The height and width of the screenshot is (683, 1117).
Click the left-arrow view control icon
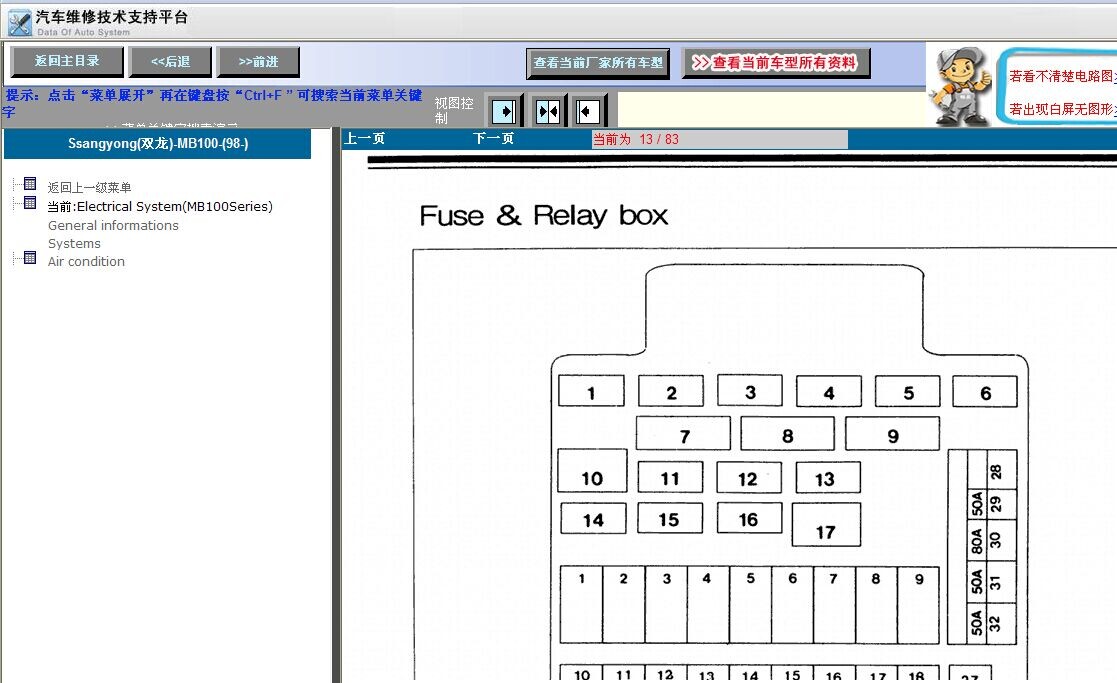pos(588,111)
